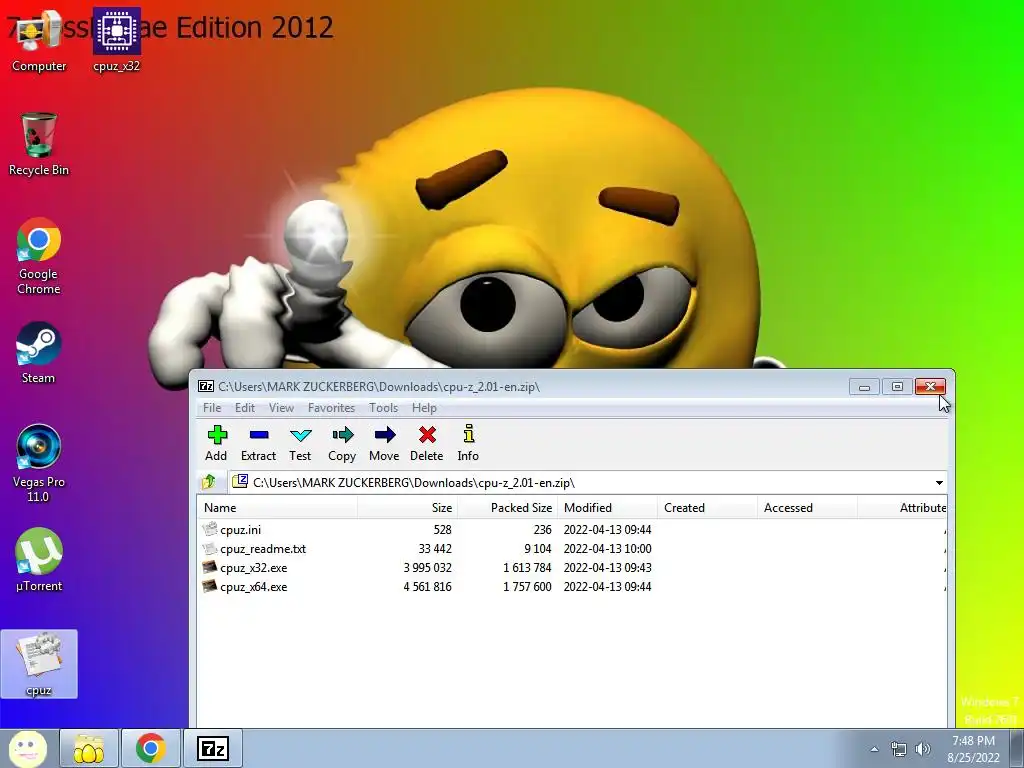Open the View menu
The width and height of the screenshot is (1024, 768).
[x=281, y=408]
